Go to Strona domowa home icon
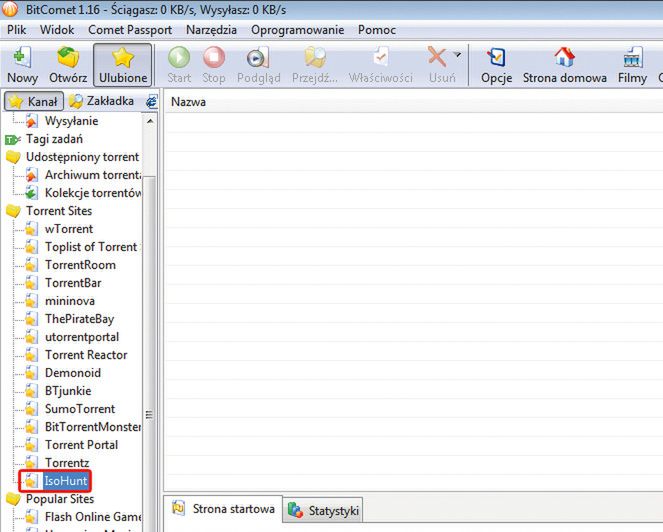Image resolution: width=663 pixels, height=532 pixels. coord(564,58)
